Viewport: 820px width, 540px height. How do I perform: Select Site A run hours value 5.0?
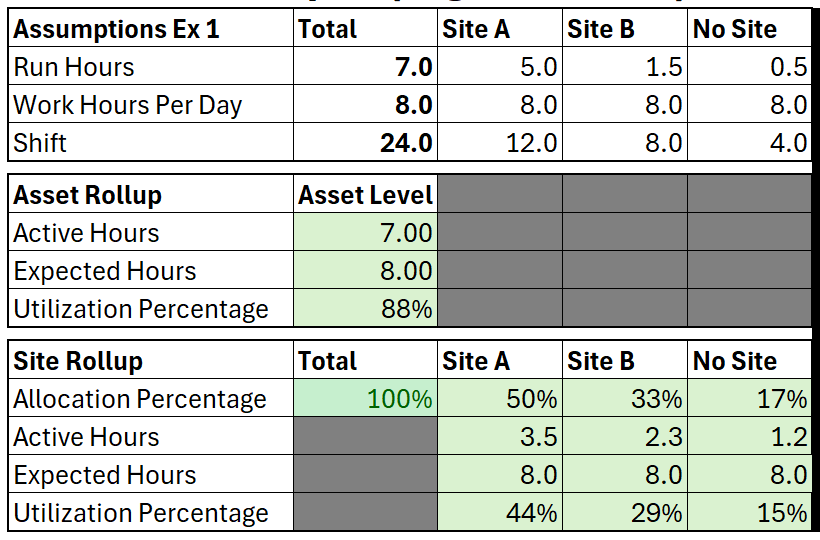499,66
